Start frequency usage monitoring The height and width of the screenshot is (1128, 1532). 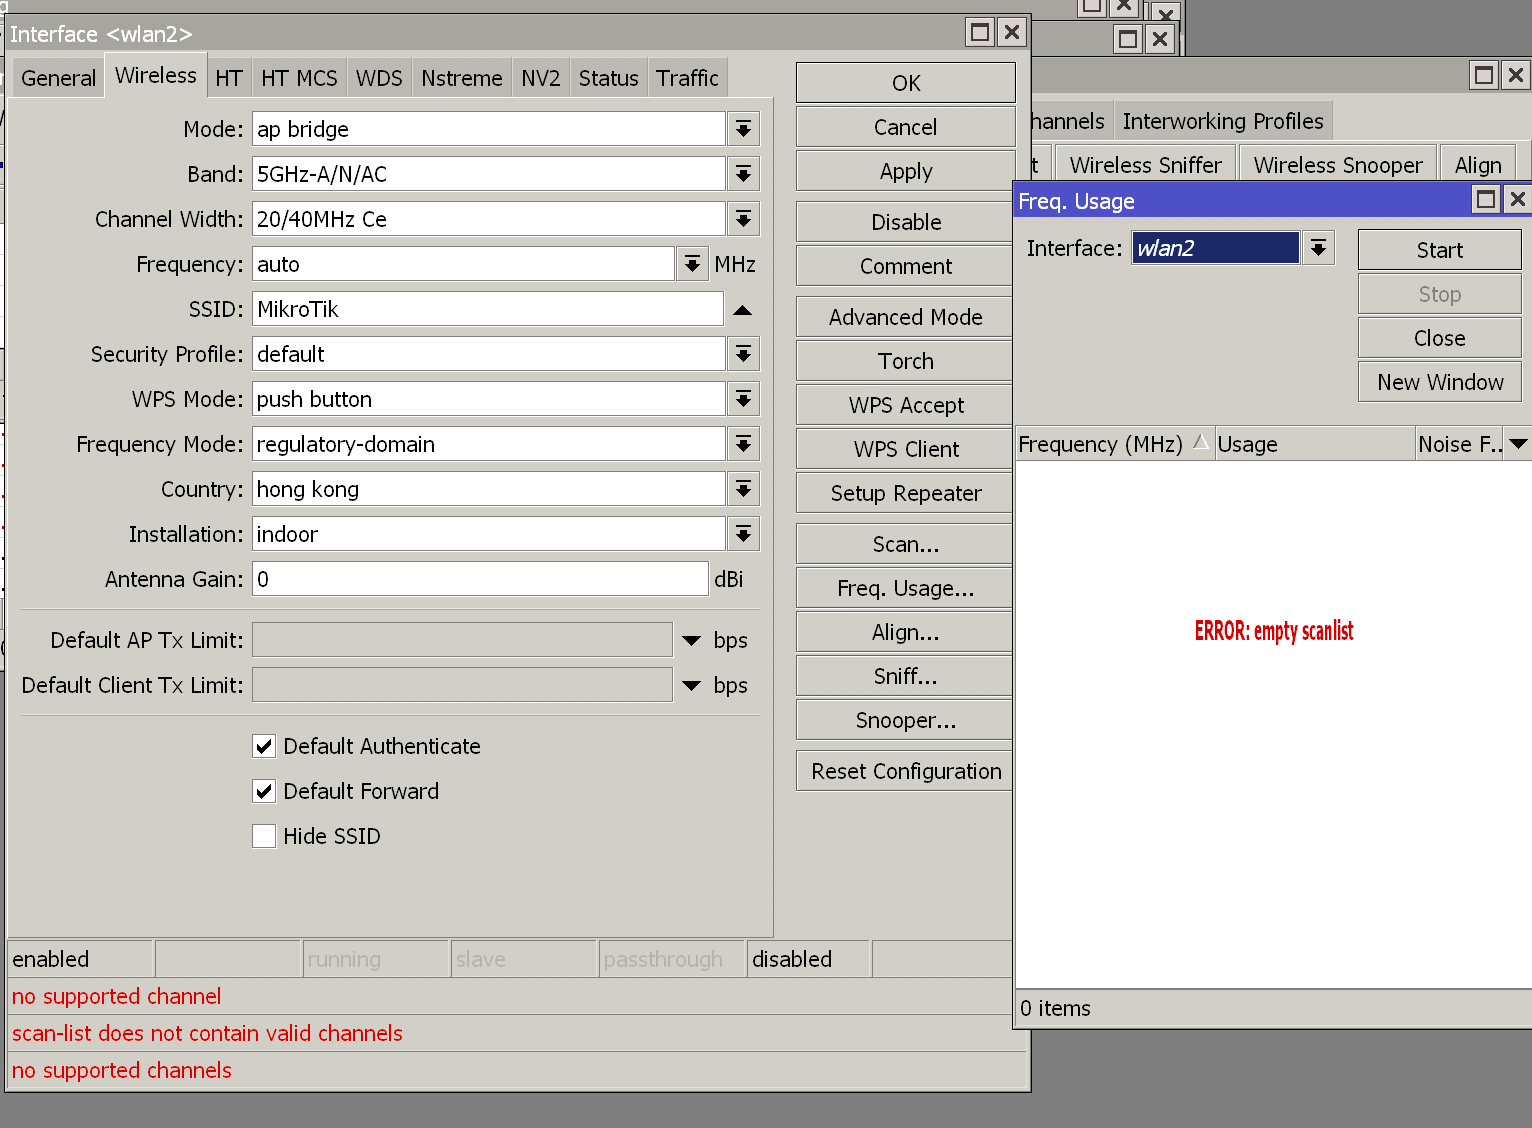point(1439,249)
